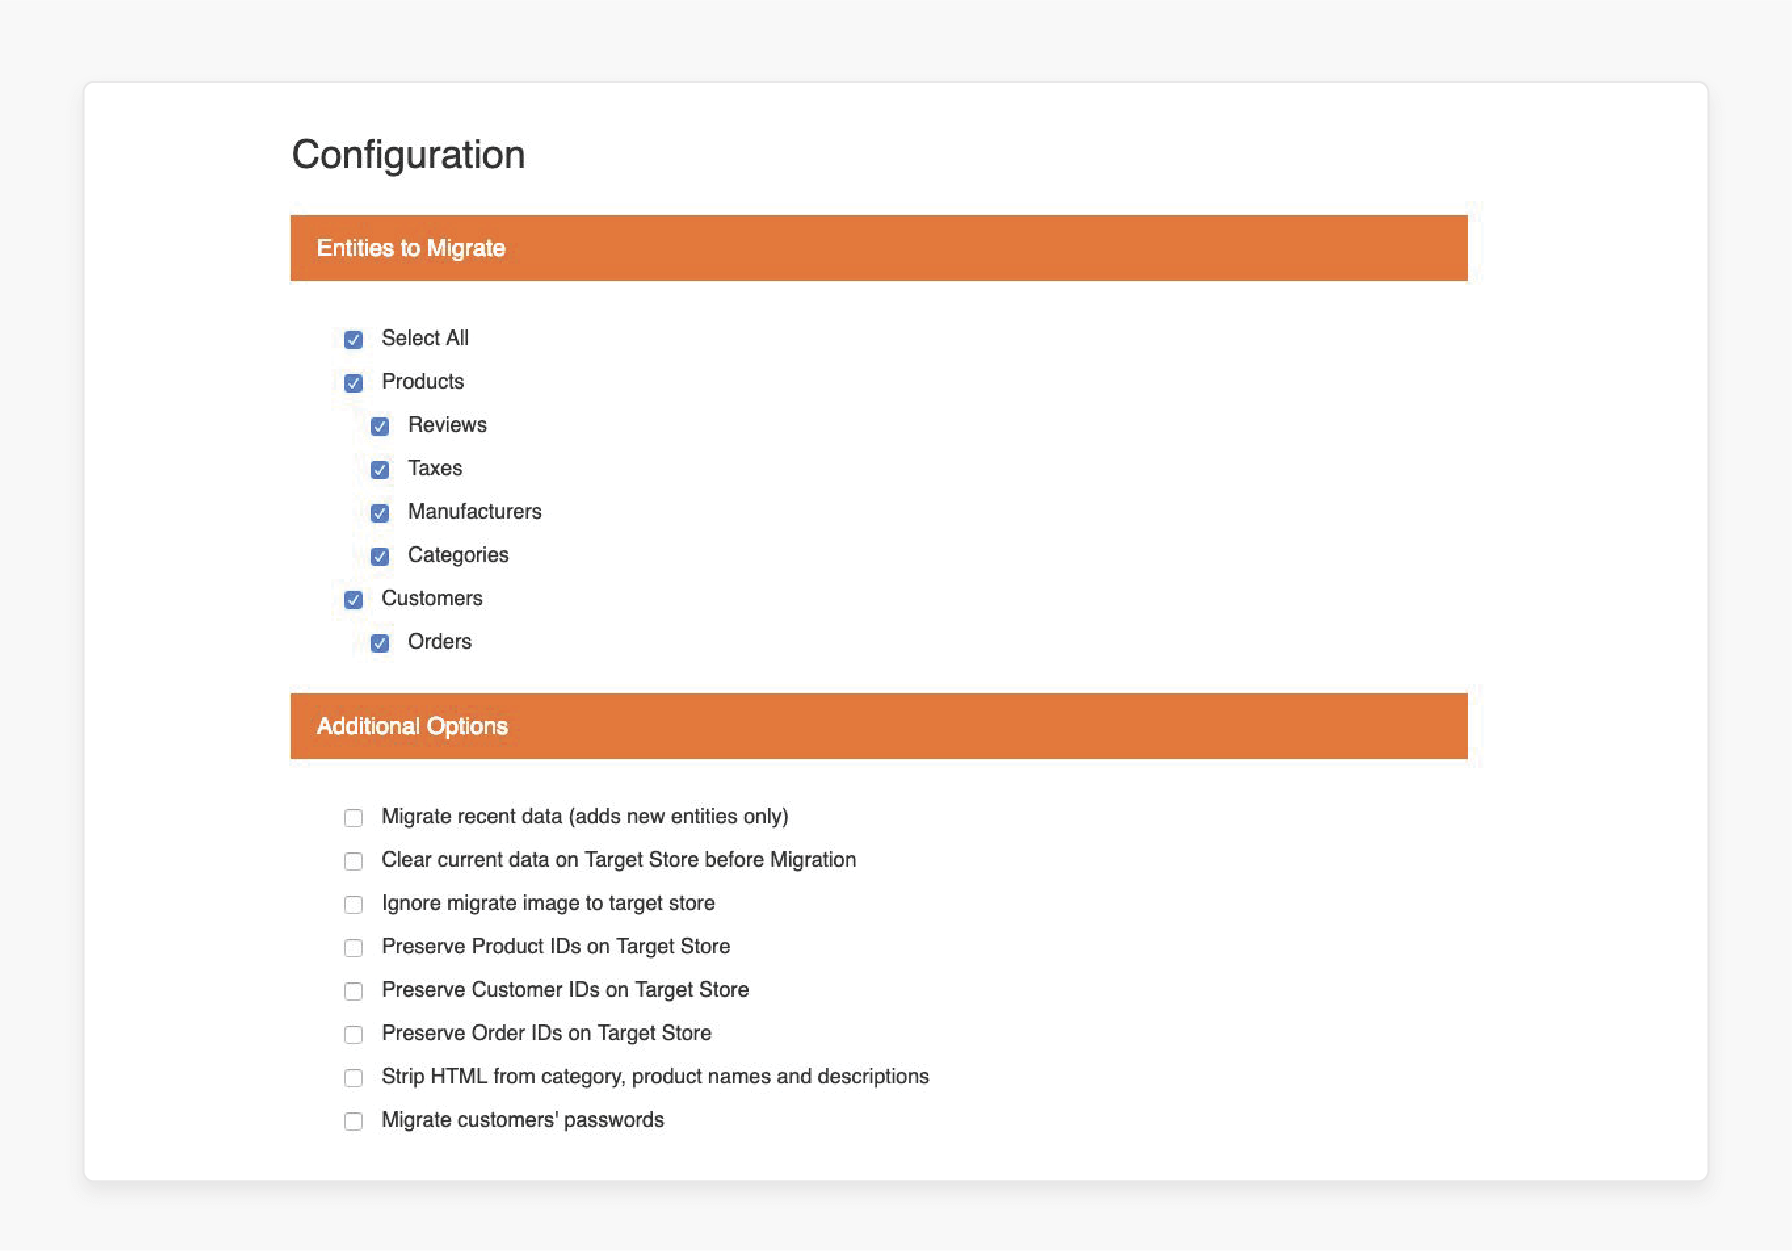This screenshot has width=1792, height=1251.
Task: Click 'Ignore migrate image to target store' text
Action: coord(548,903)
